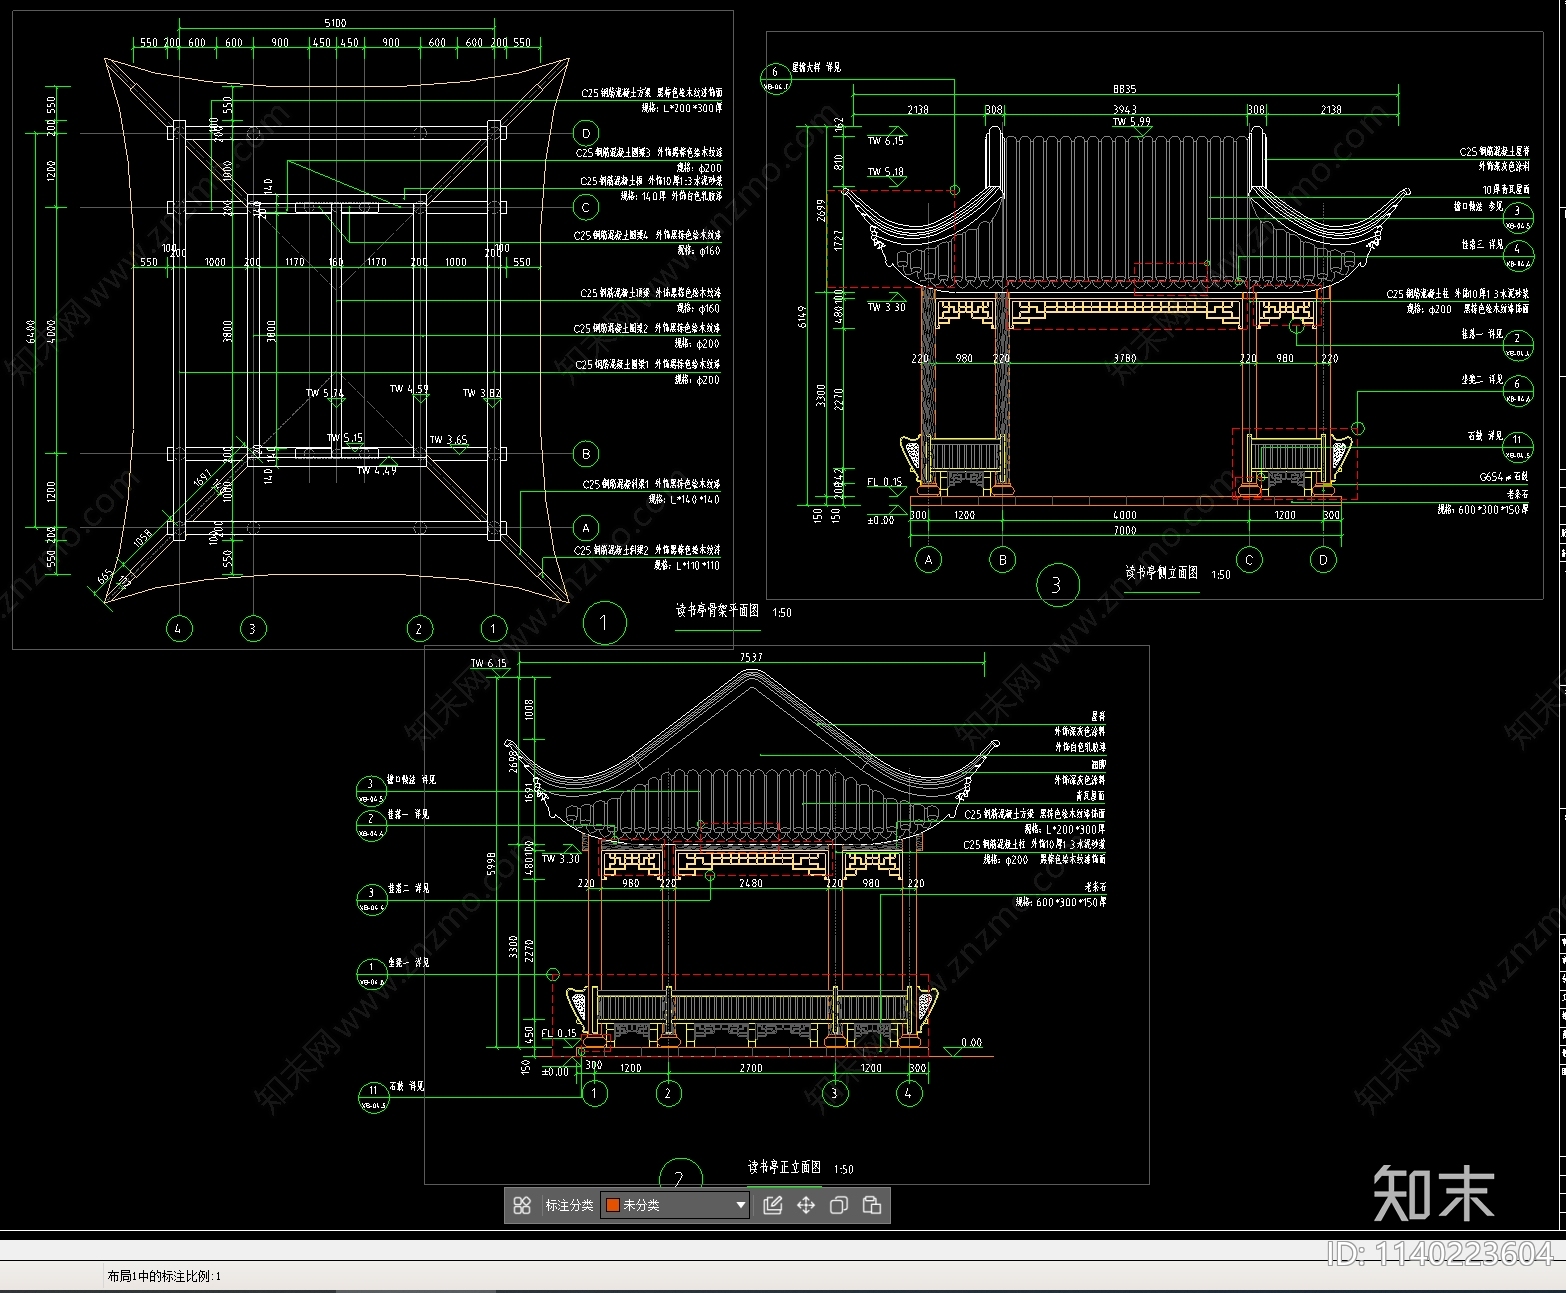The image size is (1566, 1293).
Task: Select axis bubble D in the plan view
Action: (586, 133)
